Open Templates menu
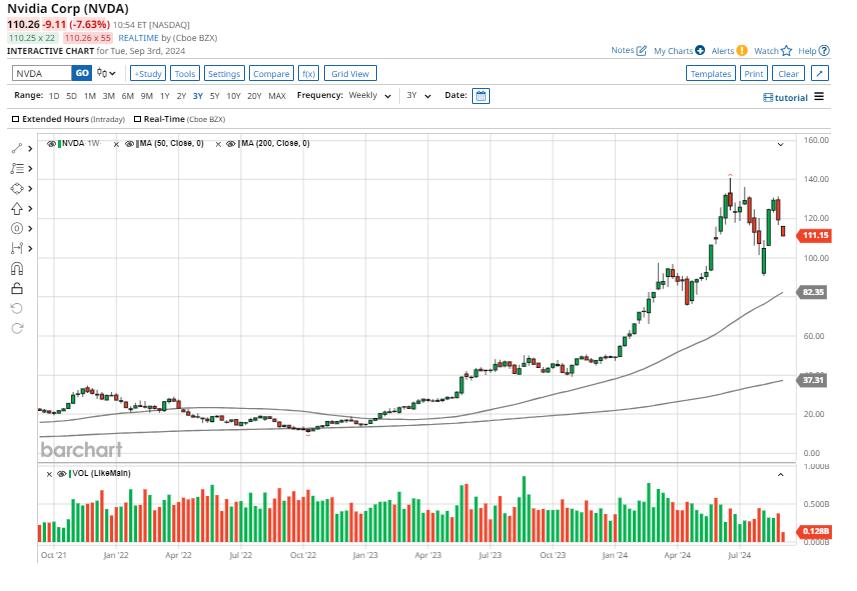This screenshot has width=857, height=591. (x=711, y=73)
